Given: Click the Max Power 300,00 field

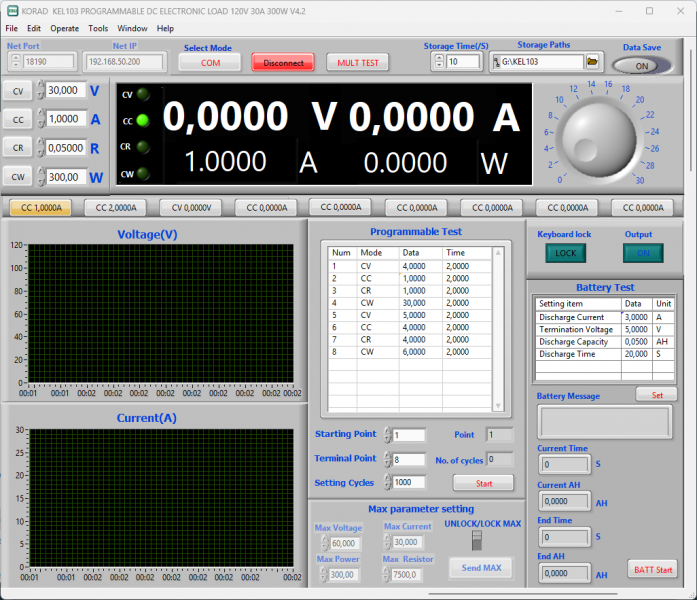Looking at the screenshot, I should tap(344, 575).
